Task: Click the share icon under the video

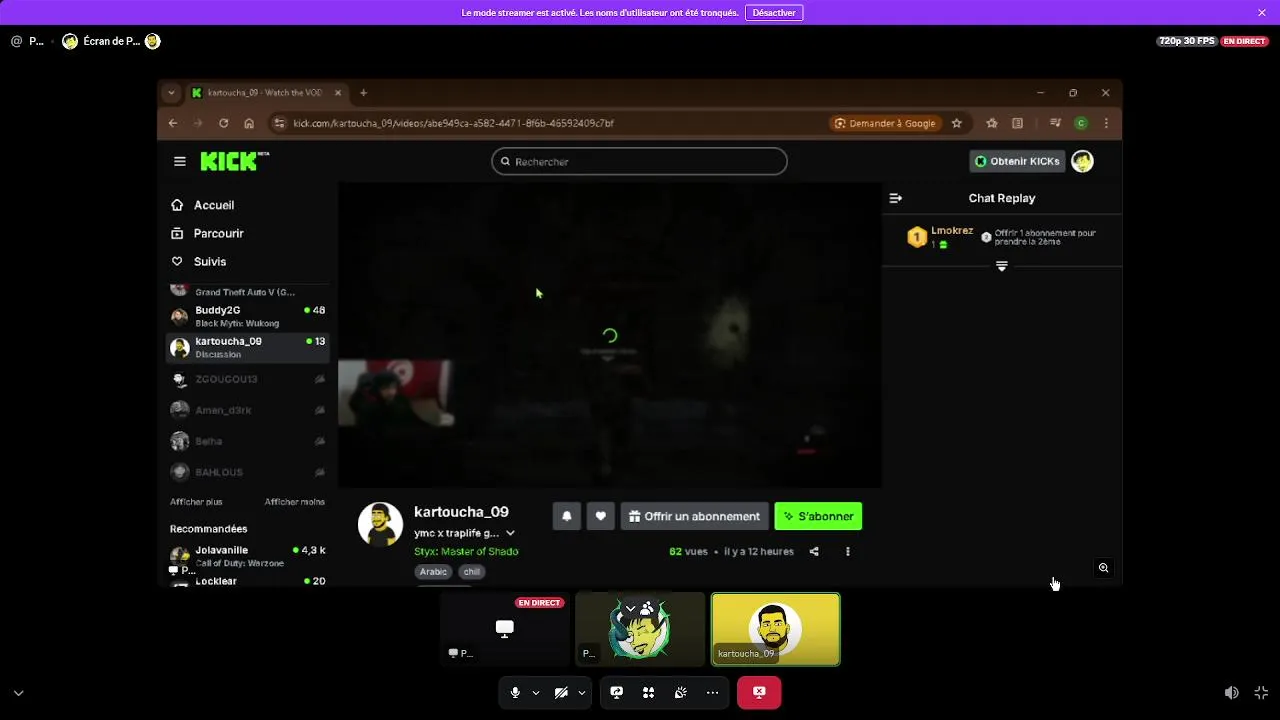Action: click(814, 551)
